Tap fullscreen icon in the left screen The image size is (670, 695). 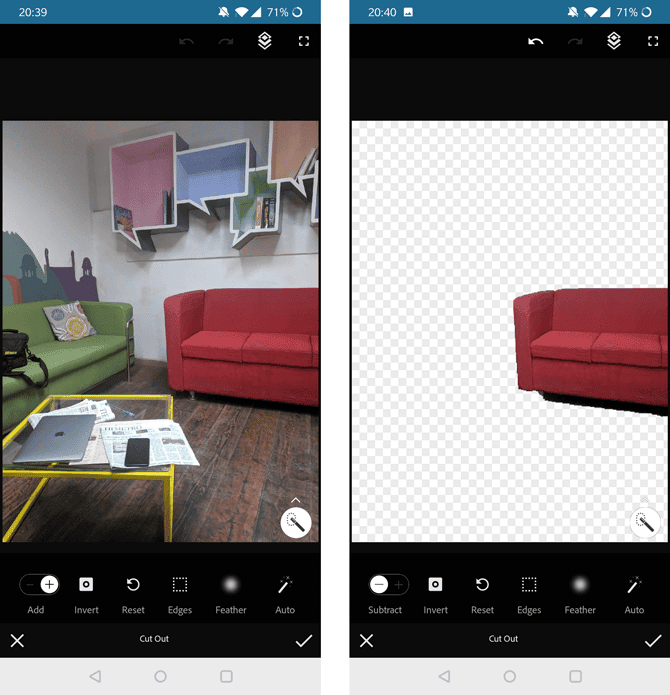click(304, 42)
